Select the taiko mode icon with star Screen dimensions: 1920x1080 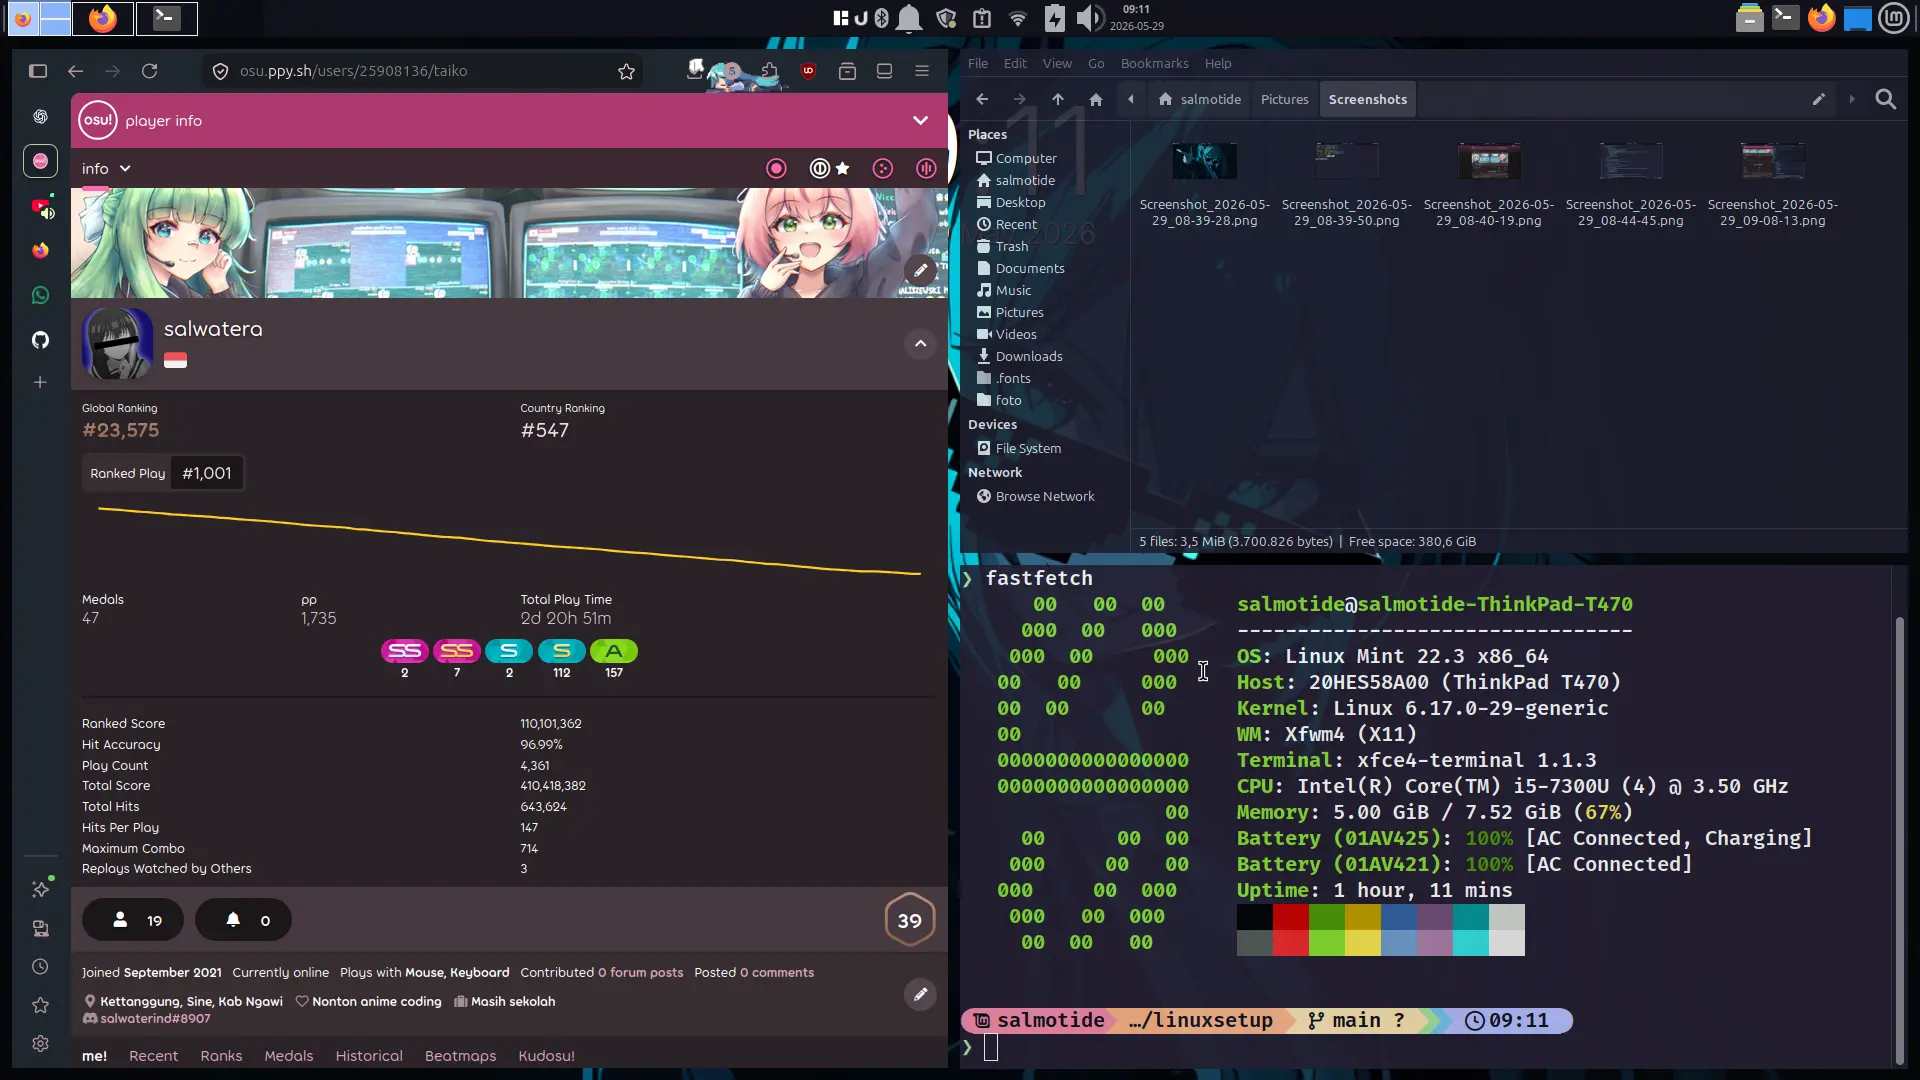point(829,169)
